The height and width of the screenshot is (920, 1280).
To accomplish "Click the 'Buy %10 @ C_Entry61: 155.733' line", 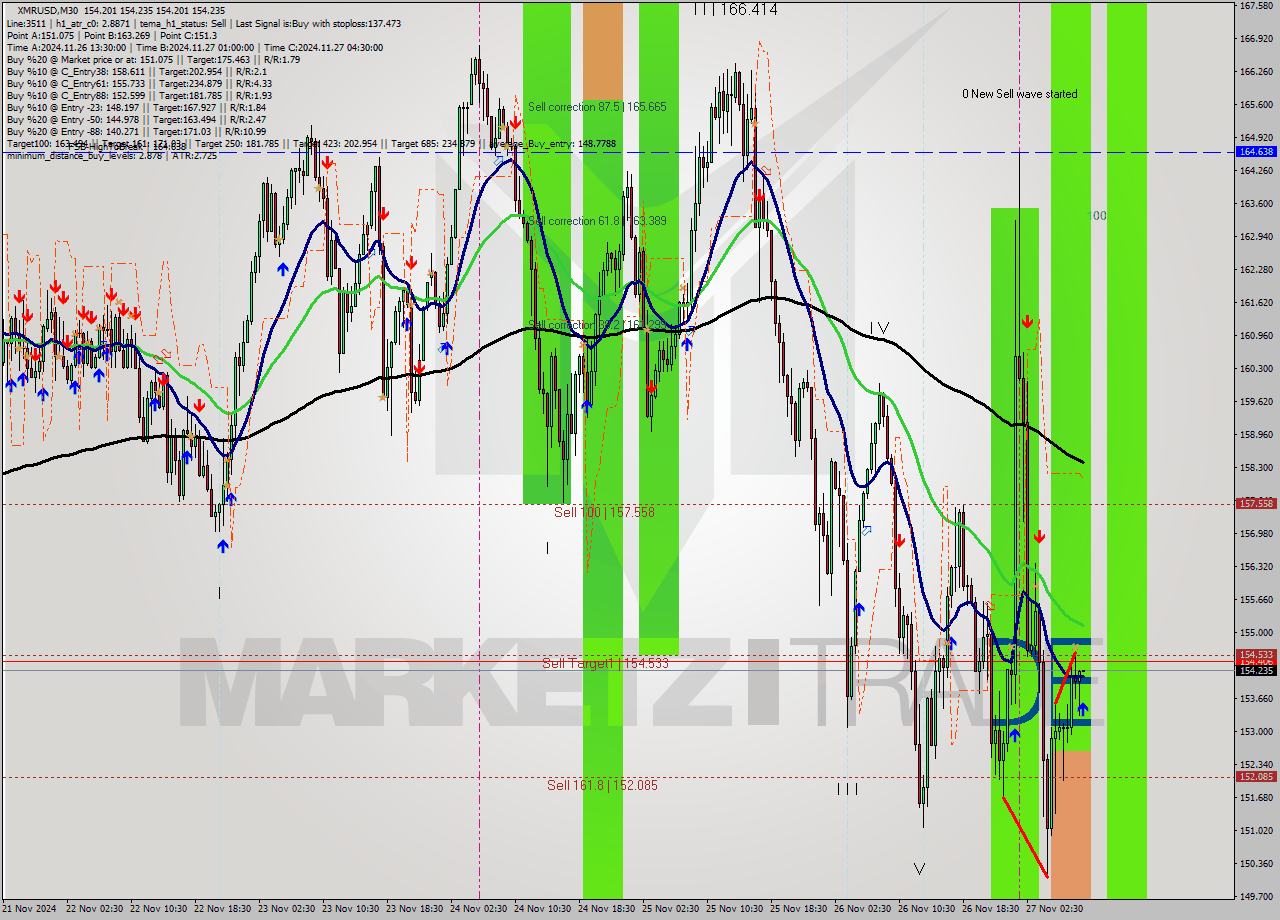I will (x=138, y=83).
